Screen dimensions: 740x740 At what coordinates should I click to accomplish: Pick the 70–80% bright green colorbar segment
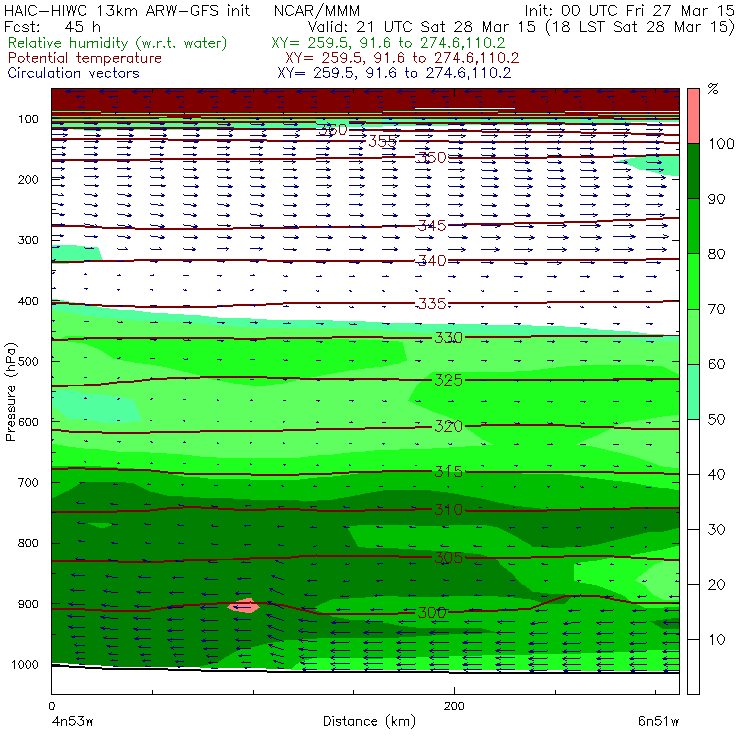tap(693, 281)
